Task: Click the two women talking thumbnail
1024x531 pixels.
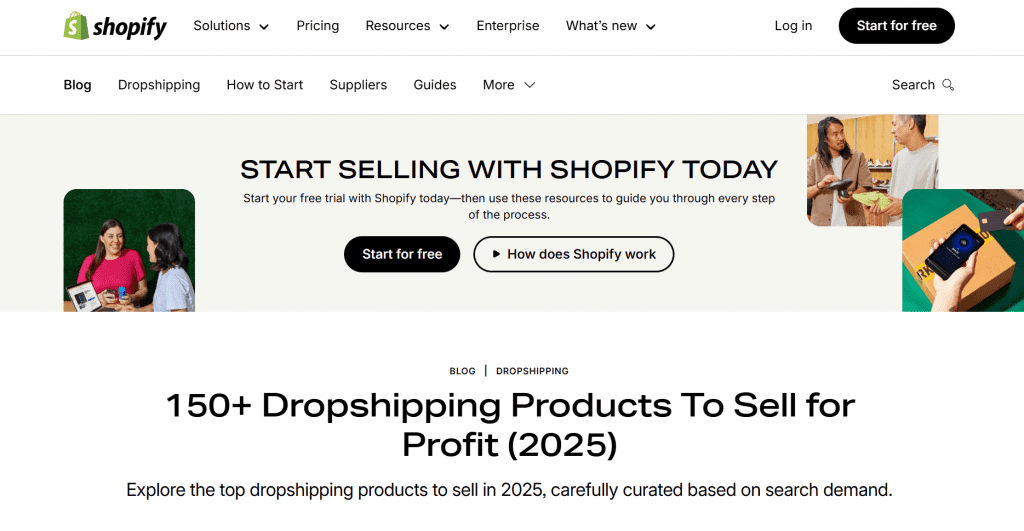Action: [129, 250]
